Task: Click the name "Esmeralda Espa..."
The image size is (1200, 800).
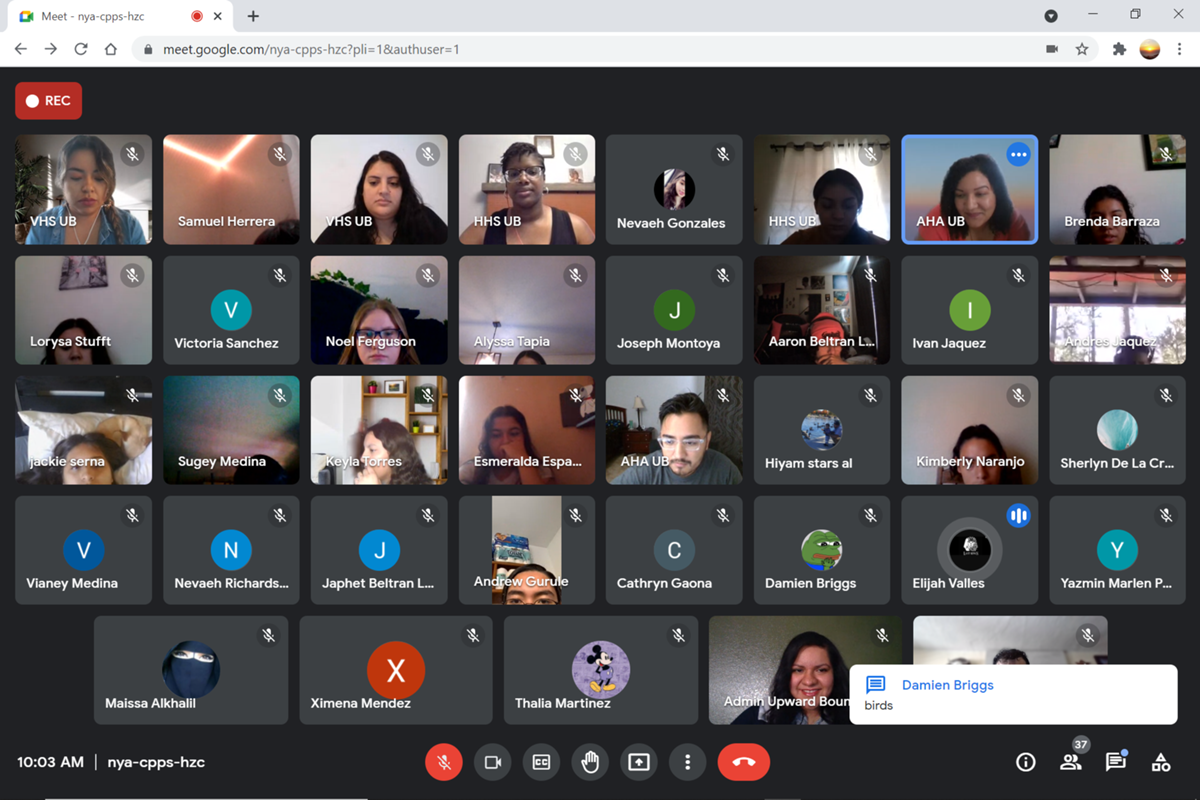Action: [x=527, y=462]
